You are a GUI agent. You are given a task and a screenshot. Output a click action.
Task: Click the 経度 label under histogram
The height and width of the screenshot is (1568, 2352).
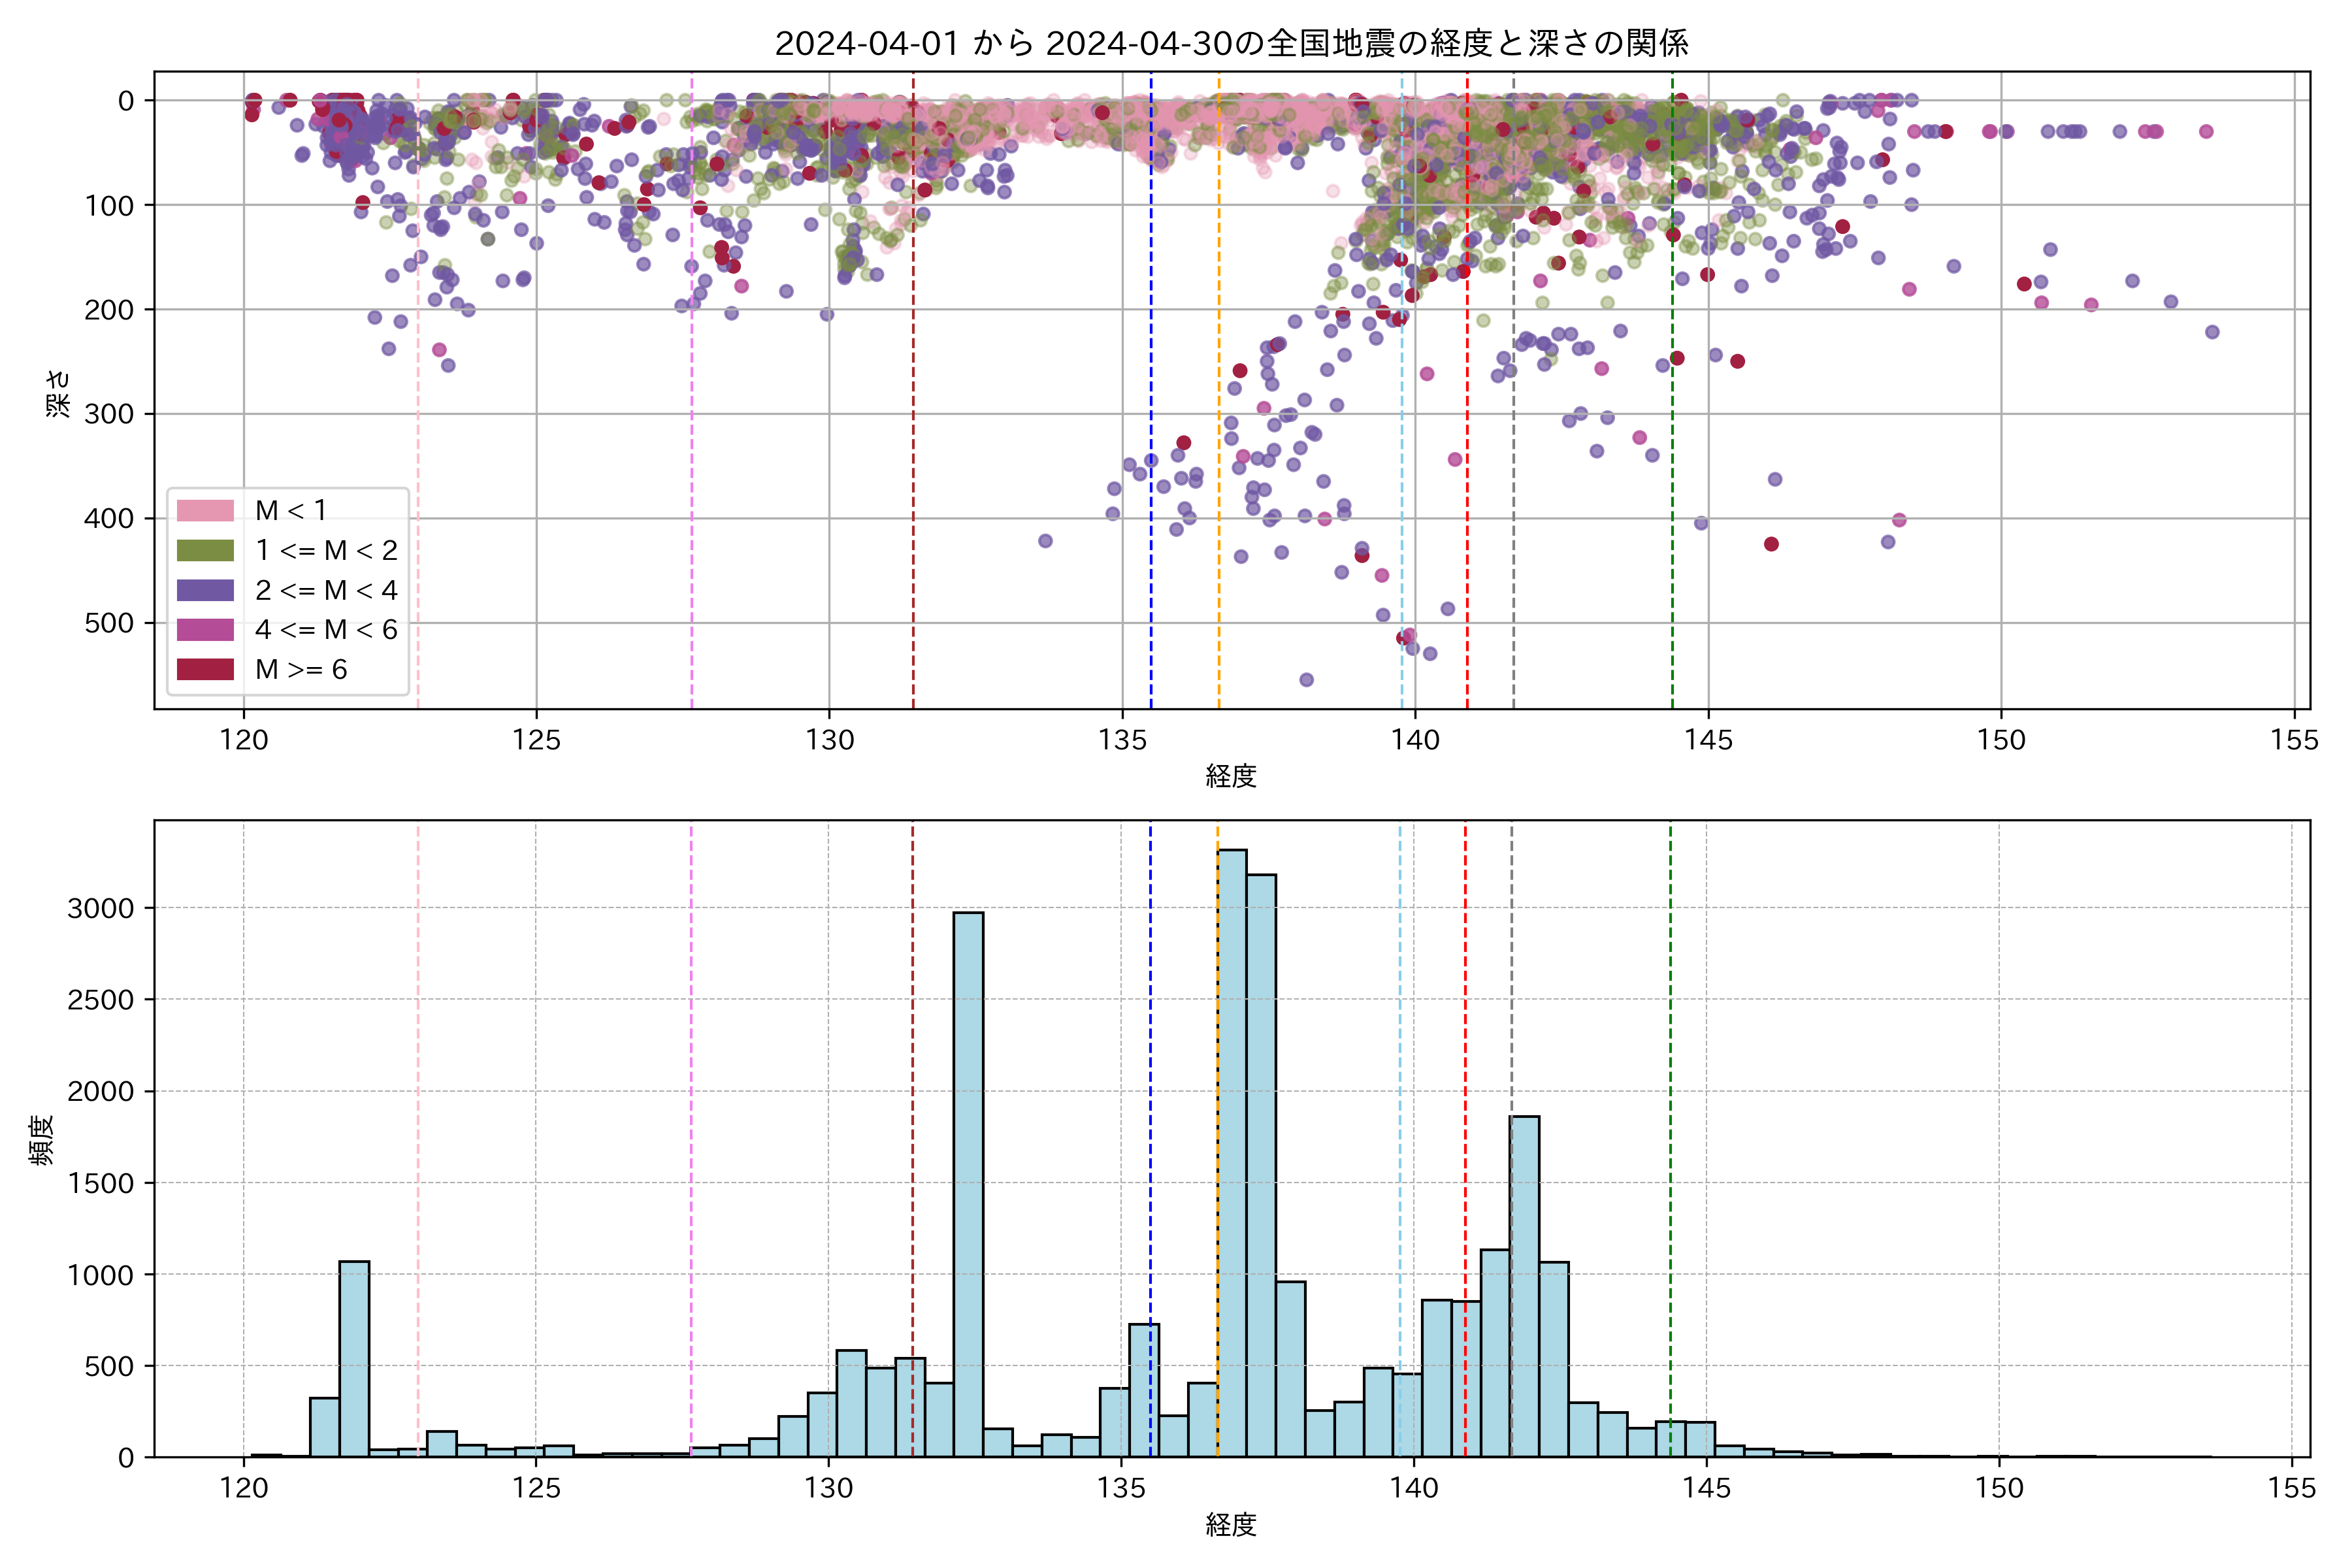click(x=1231, y=1525)
